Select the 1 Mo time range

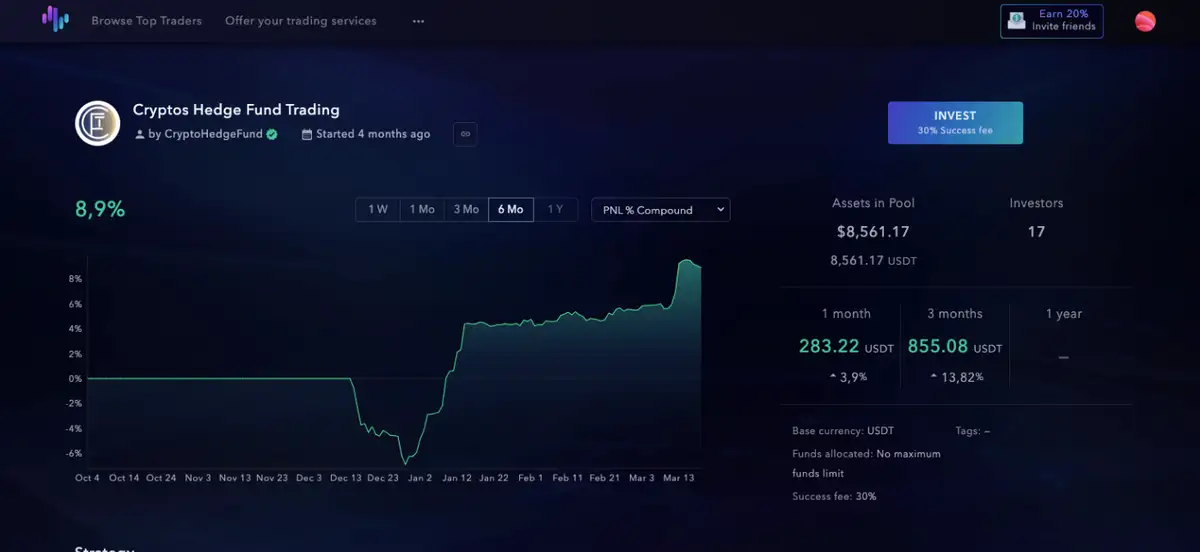coord(421,210)
